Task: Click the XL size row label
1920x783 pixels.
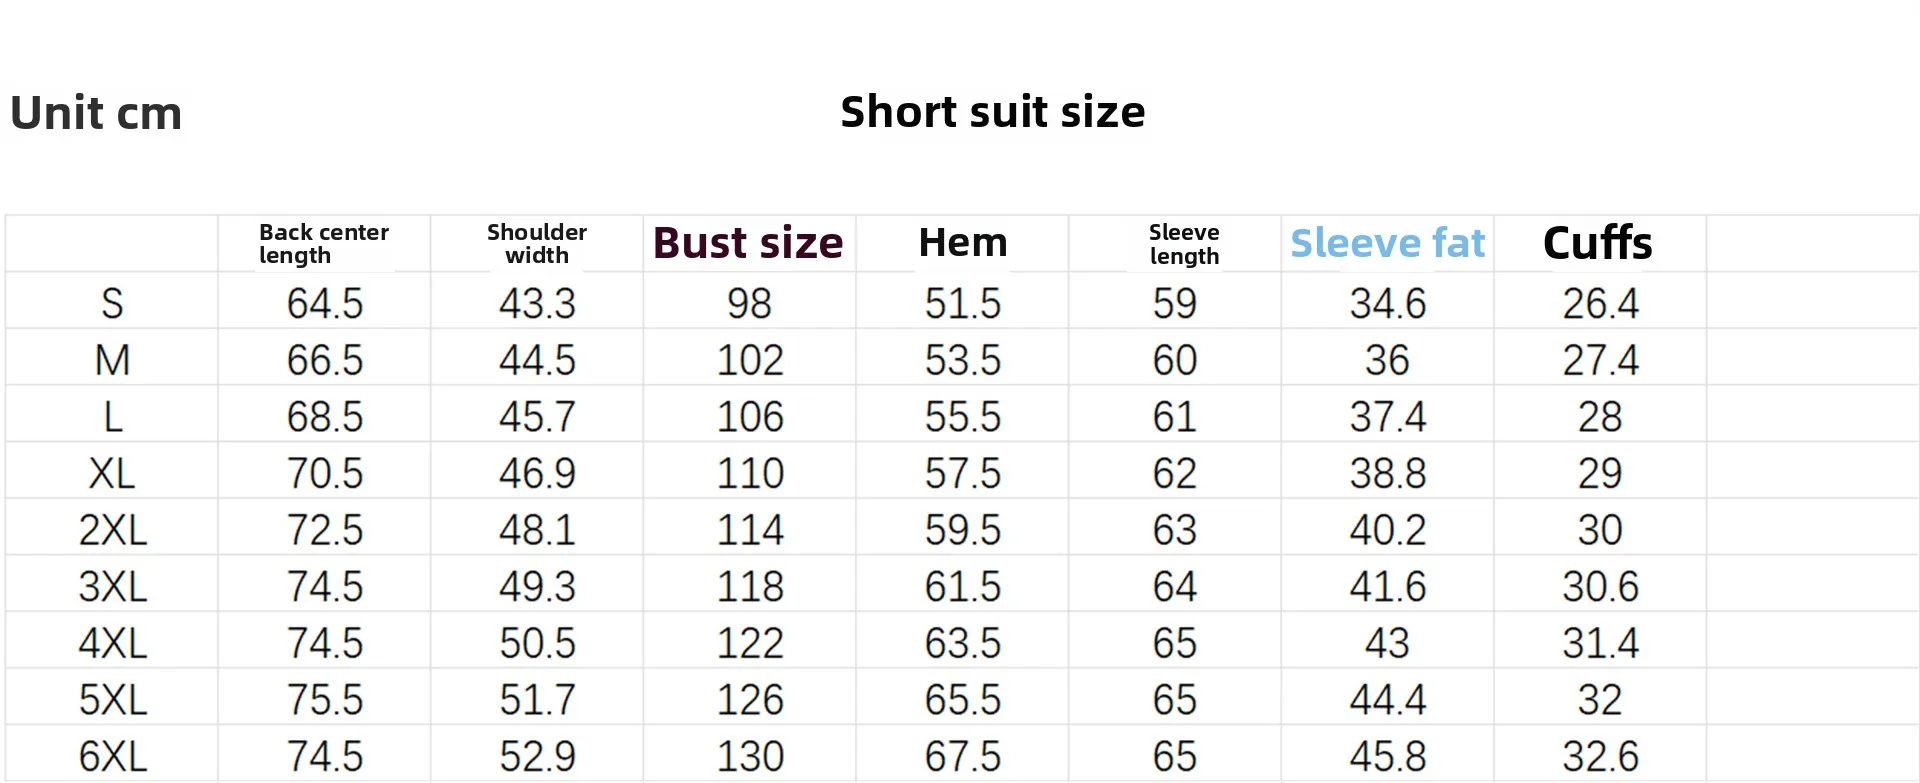Action: coord(112,473)
